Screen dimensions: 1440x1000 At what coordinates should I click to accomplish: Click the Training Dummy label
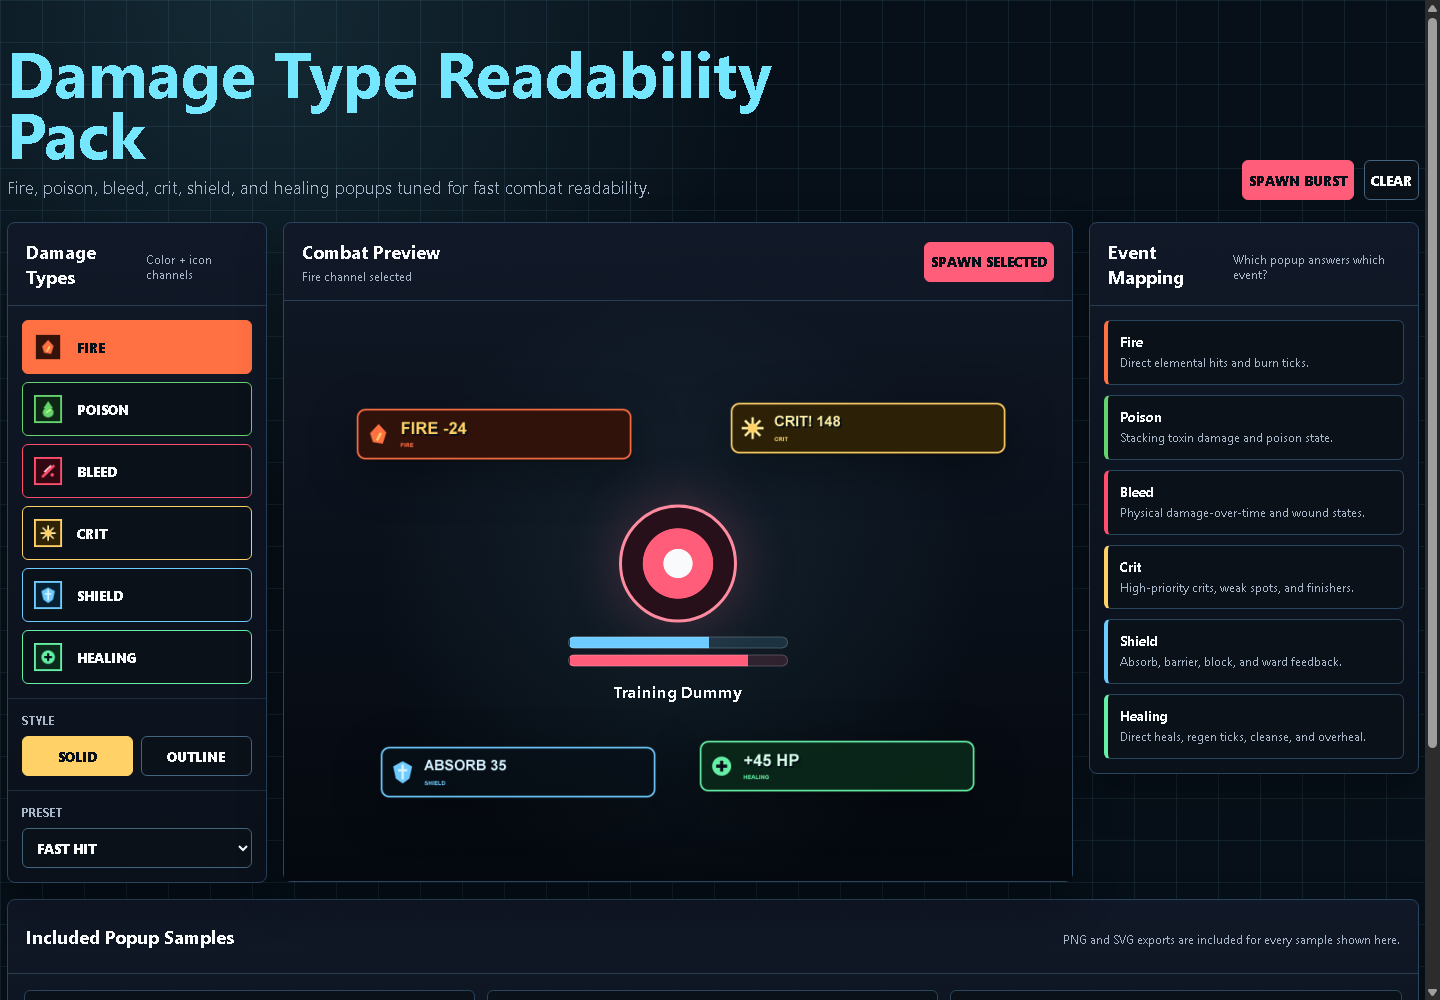[x=678, y=692]
